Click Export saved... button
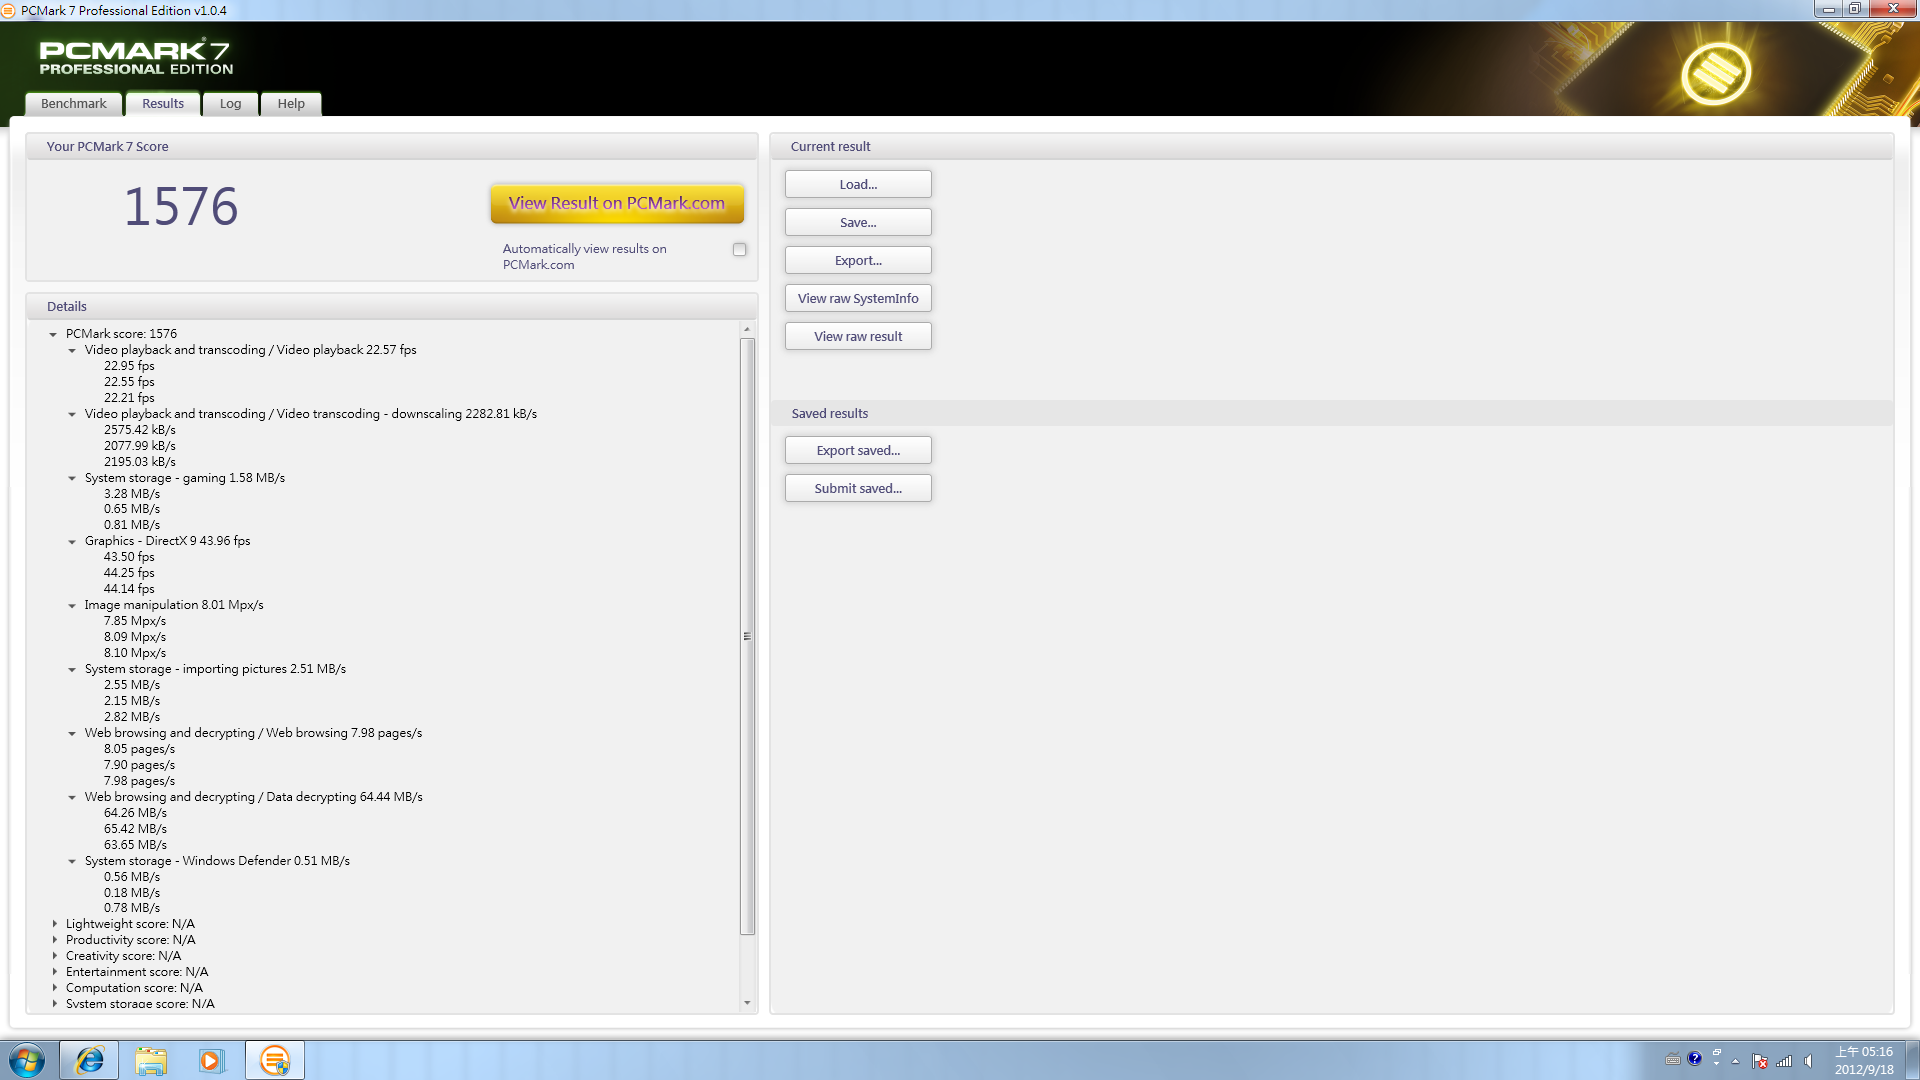 (x=858, y=450)
